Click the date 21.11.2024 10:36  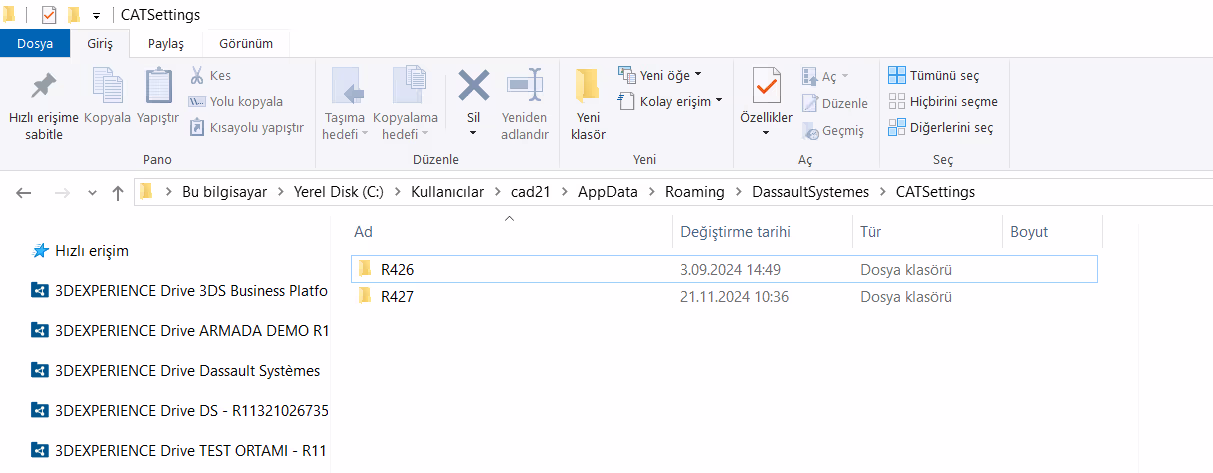(735, 297)
